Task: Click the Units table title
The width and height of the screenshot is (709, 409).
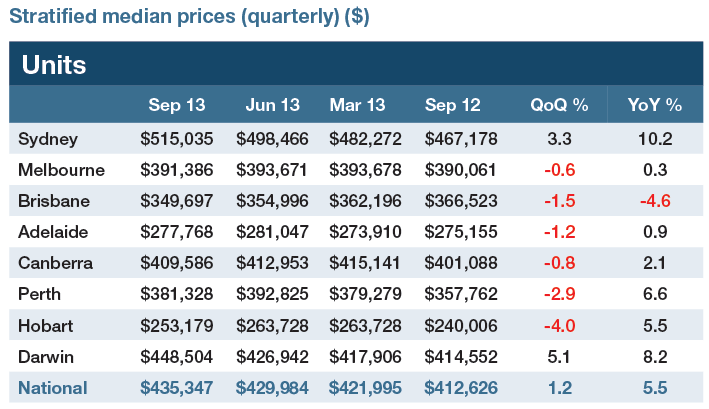Action: [x=54, y=65]
